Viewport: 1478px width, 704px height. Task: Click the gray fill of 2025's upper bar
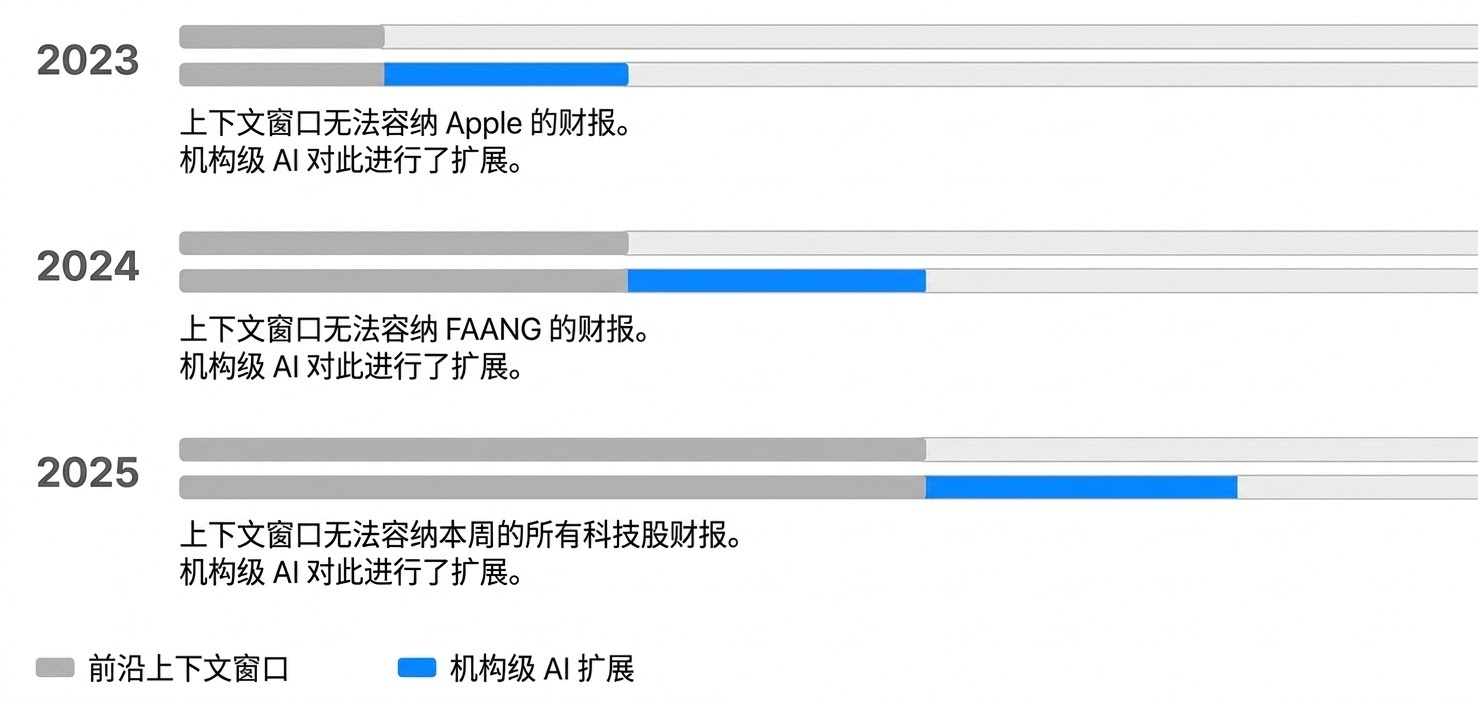[x=552, y=450]
